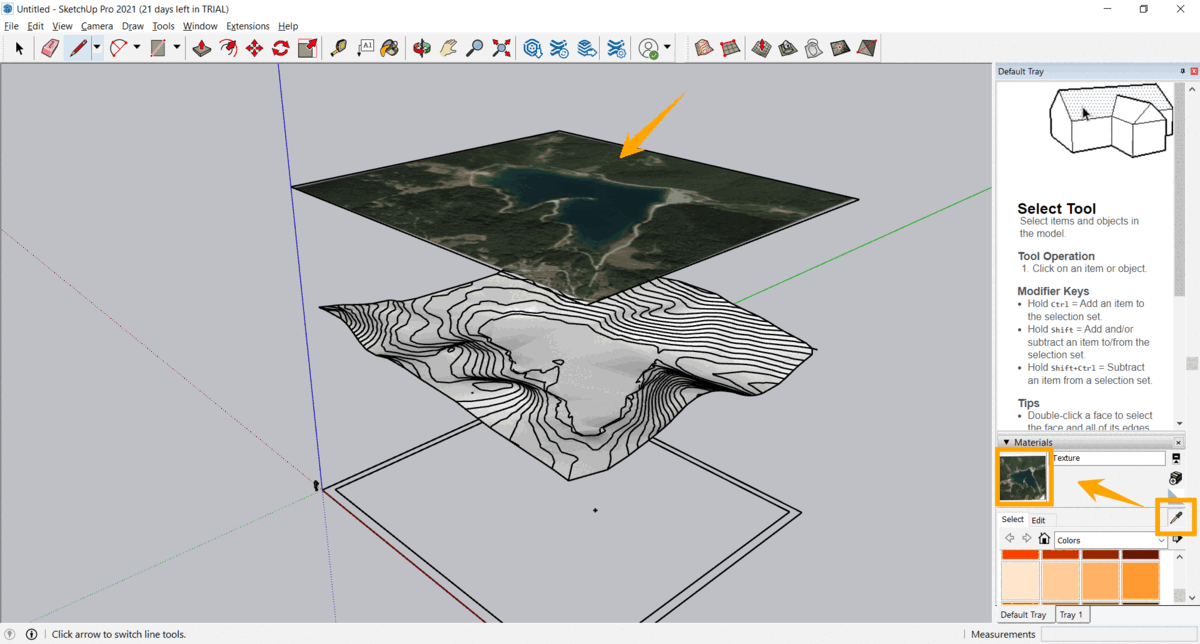Pick the Sample Paint eyedropper
The width and height of the screenshot is (1200, 644).
point(1176,517)
